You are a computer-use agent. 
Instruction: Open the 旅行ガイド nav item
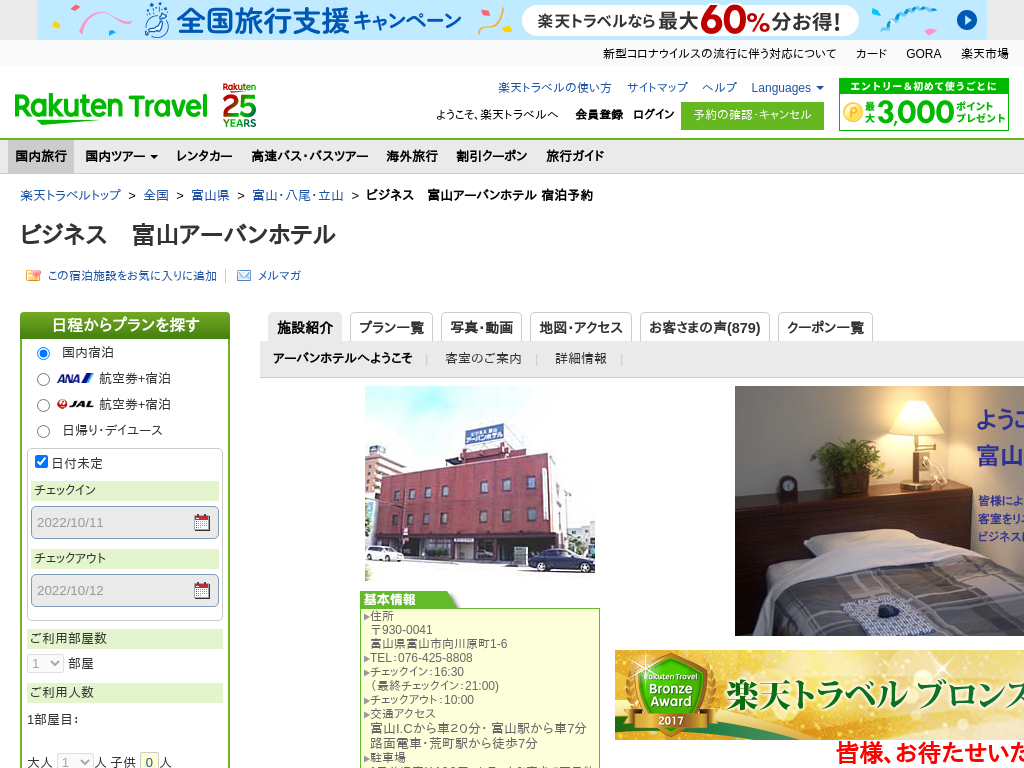[575, 156]
